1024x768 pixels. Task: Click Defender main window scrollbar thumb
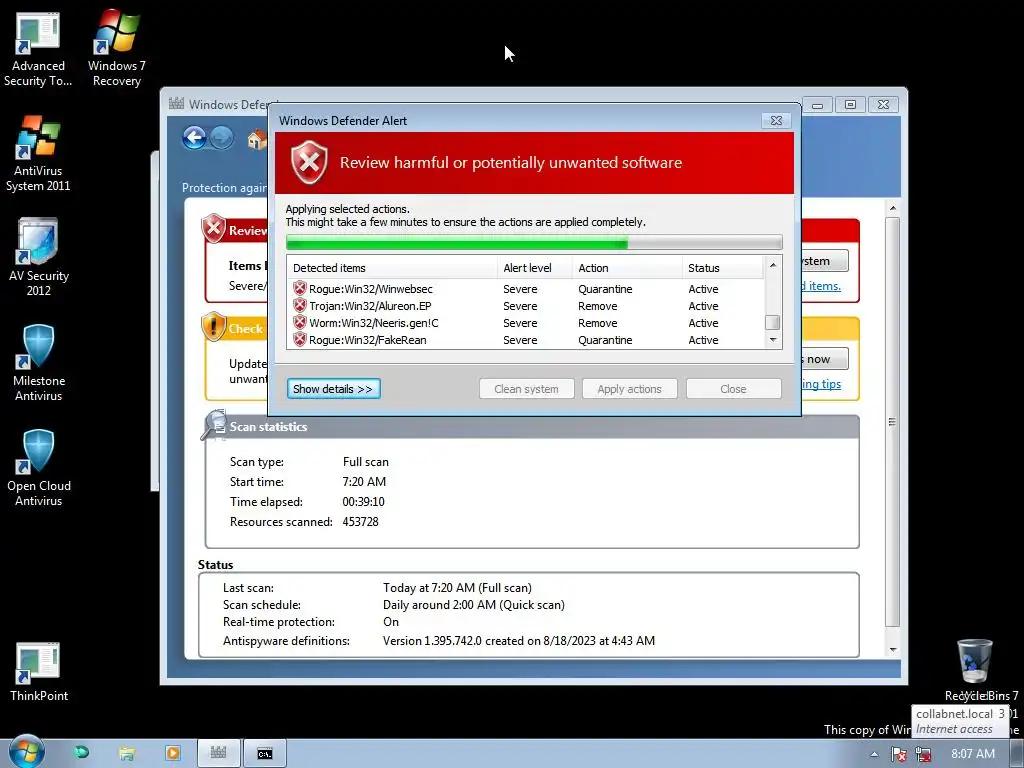point(893,422)
